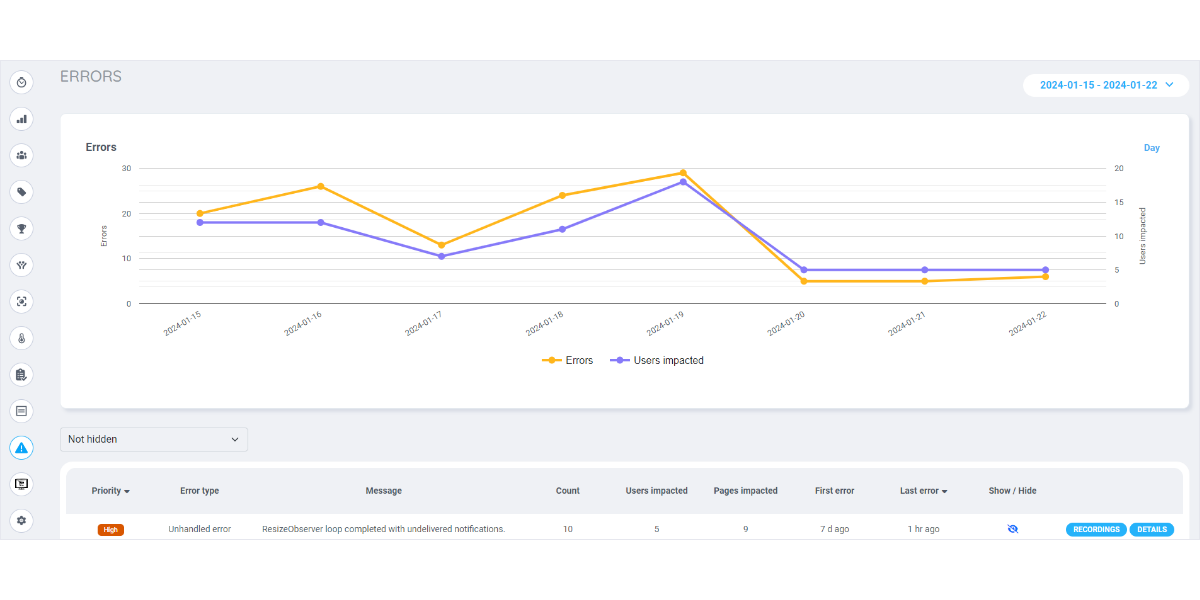Open the date range 2024-01-15 - 2024-01-22 dropdown
This screenshot has width=1200, height=600.
click(1105, 85)
